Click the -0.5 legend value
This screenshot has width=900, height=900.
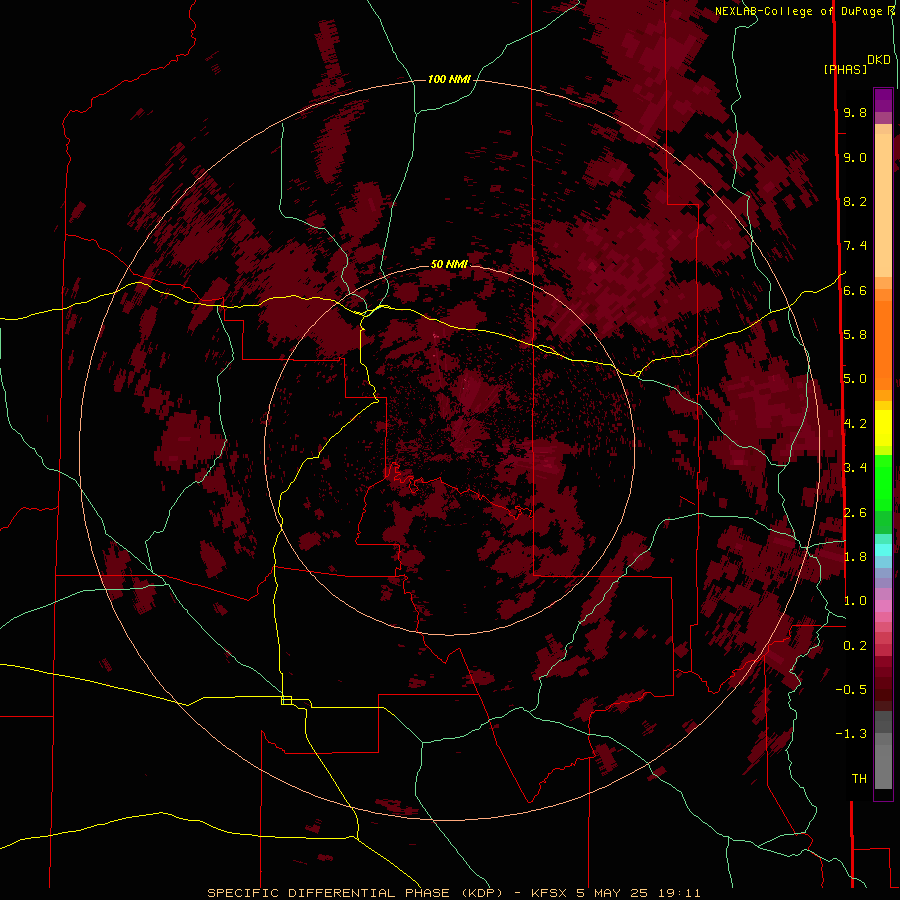coord(851,690)
